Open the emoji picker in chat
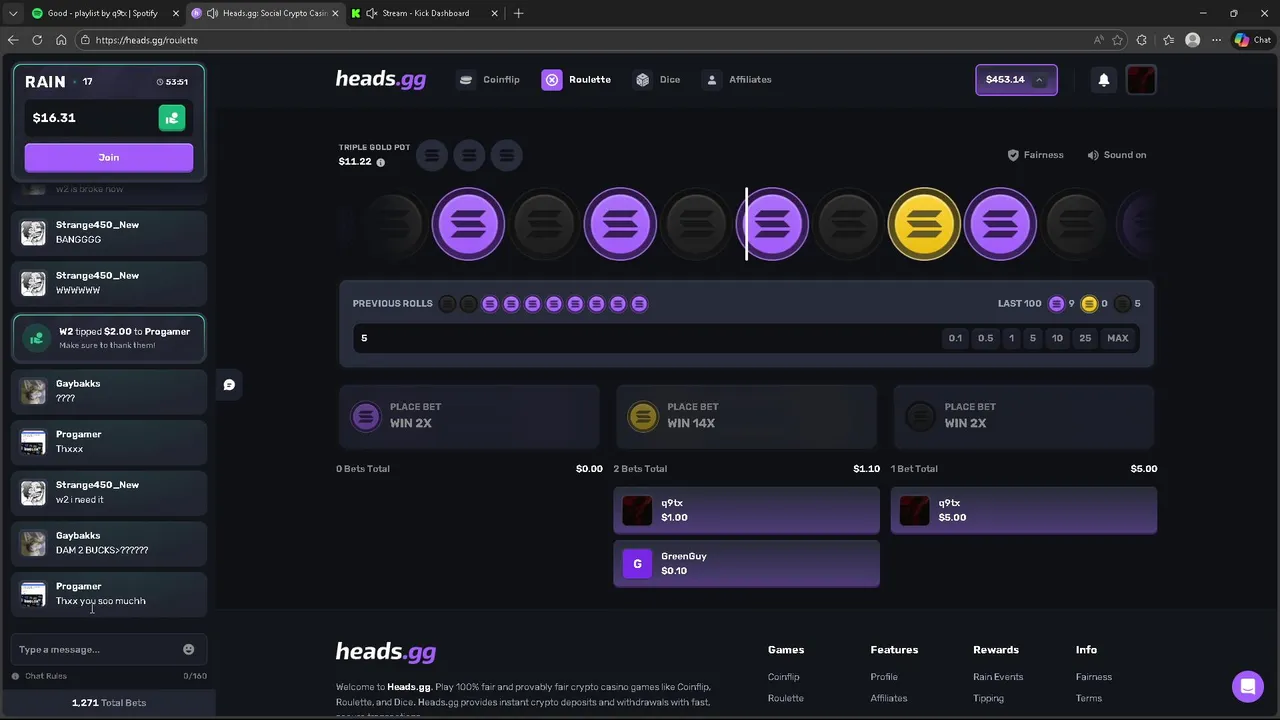The image size is (1280, 720). [188, 650]
